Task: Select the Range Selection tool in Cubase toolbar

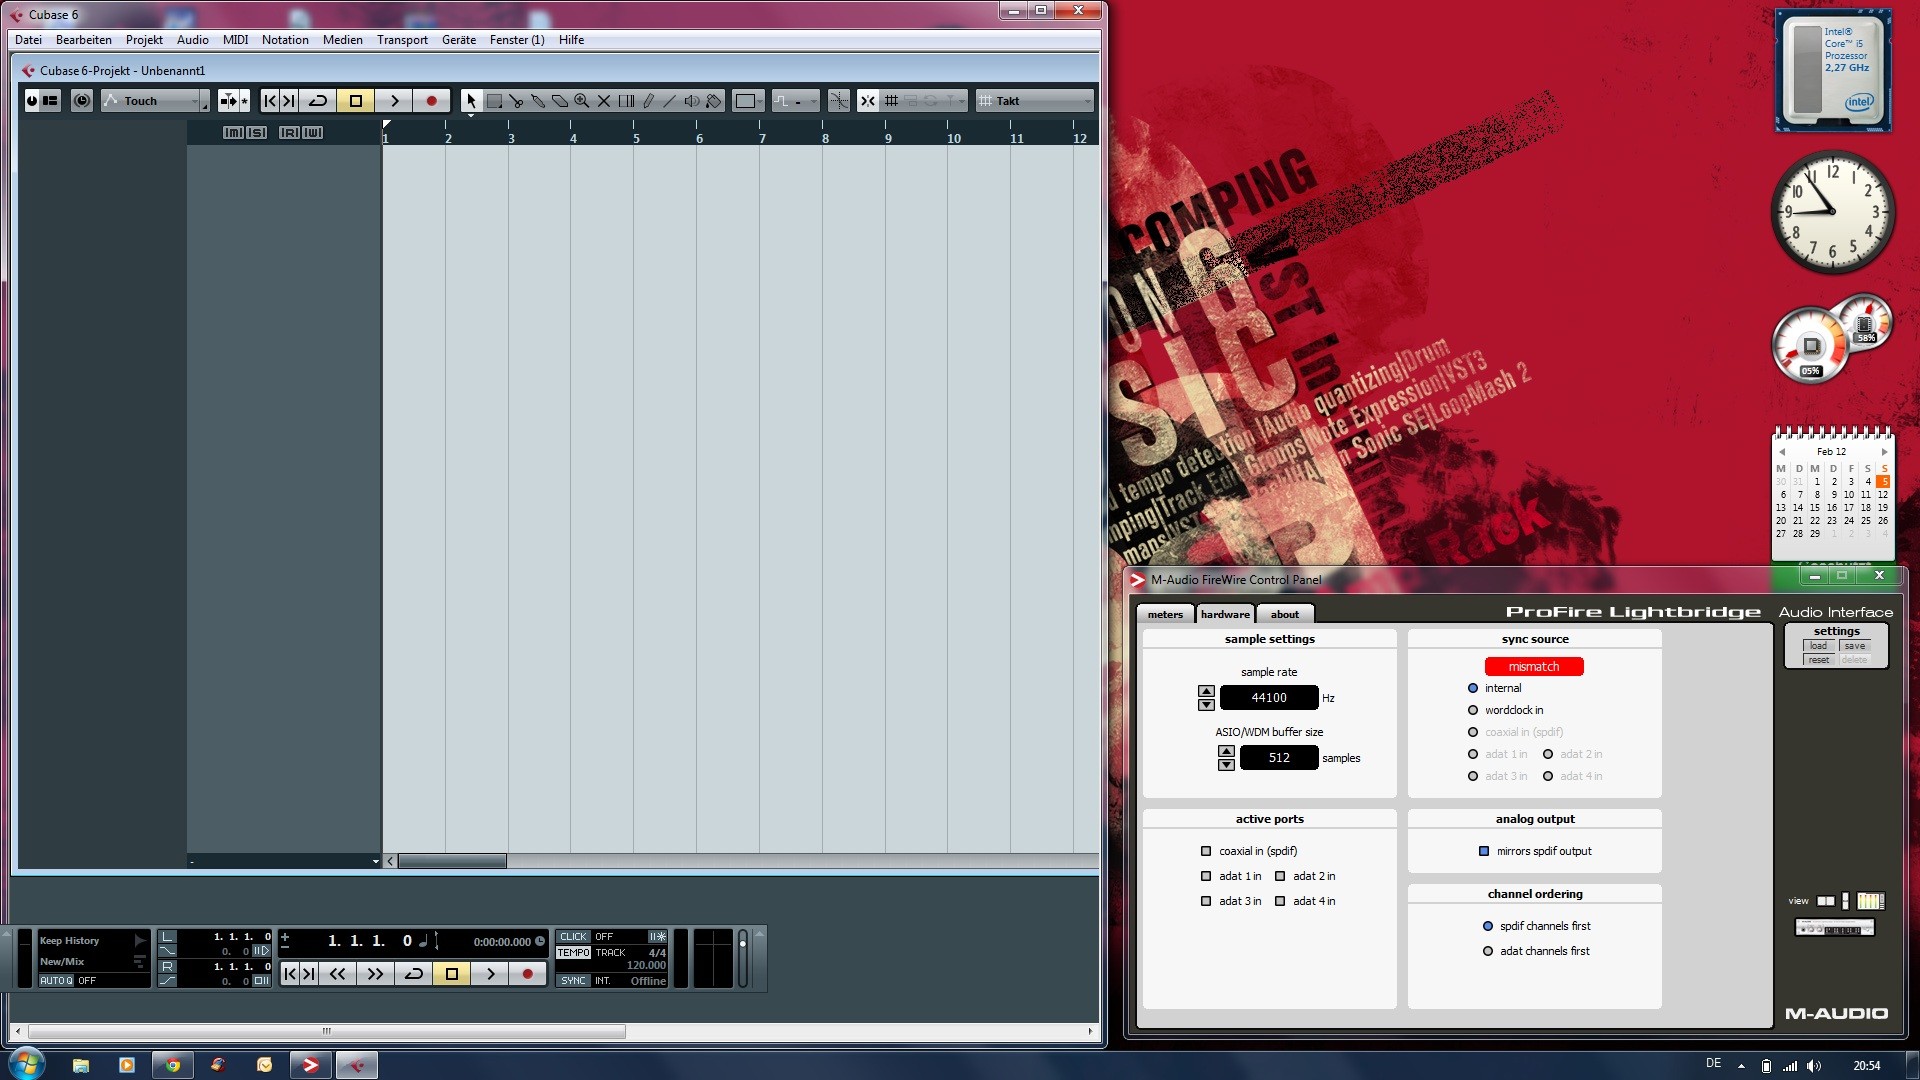Action: pyautogui.click(x=494, y=101)
